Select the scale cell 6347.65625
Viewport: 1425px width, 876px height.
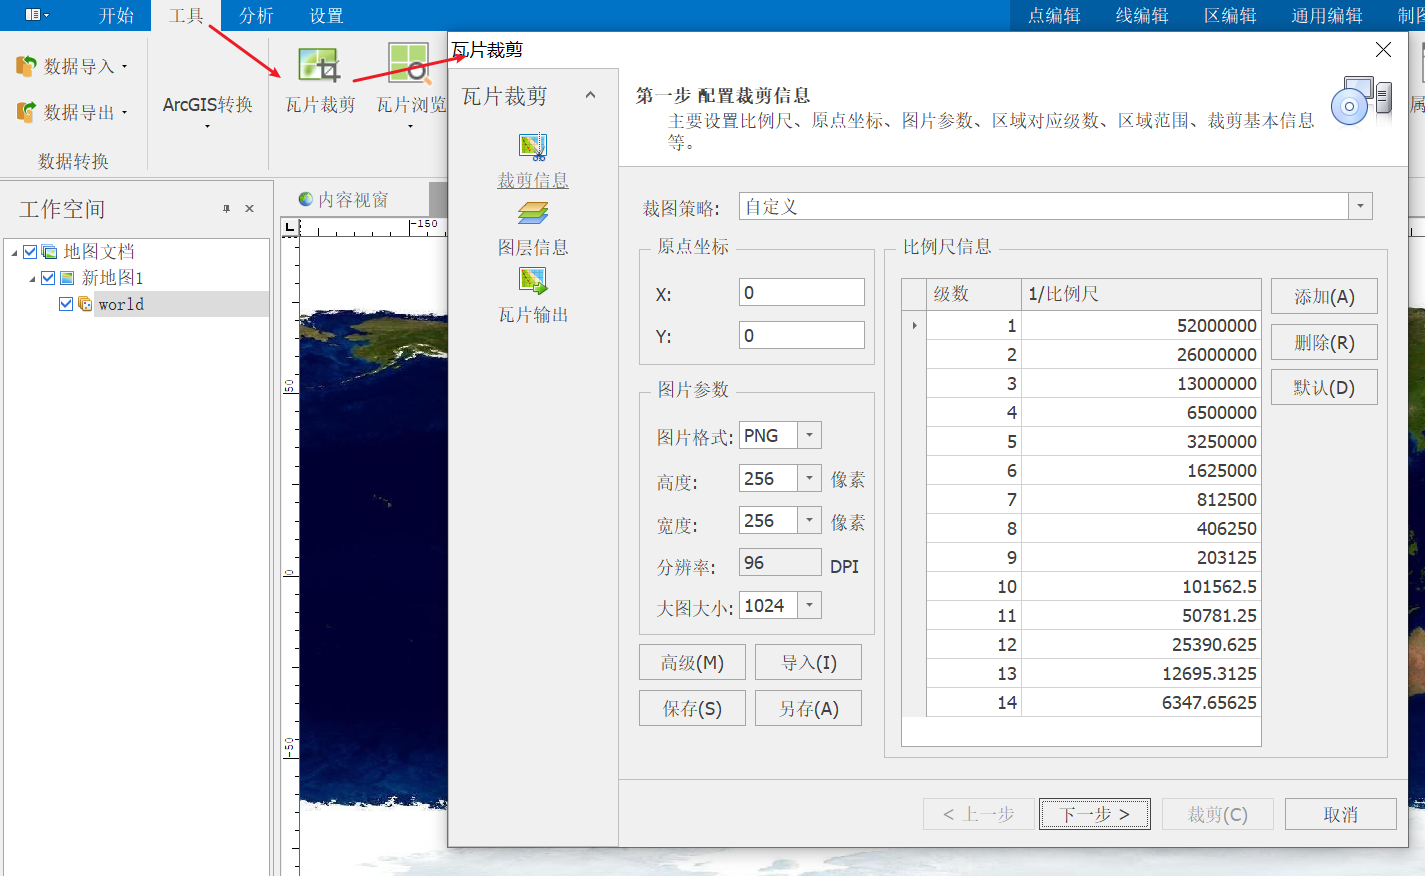[1141, 702]
